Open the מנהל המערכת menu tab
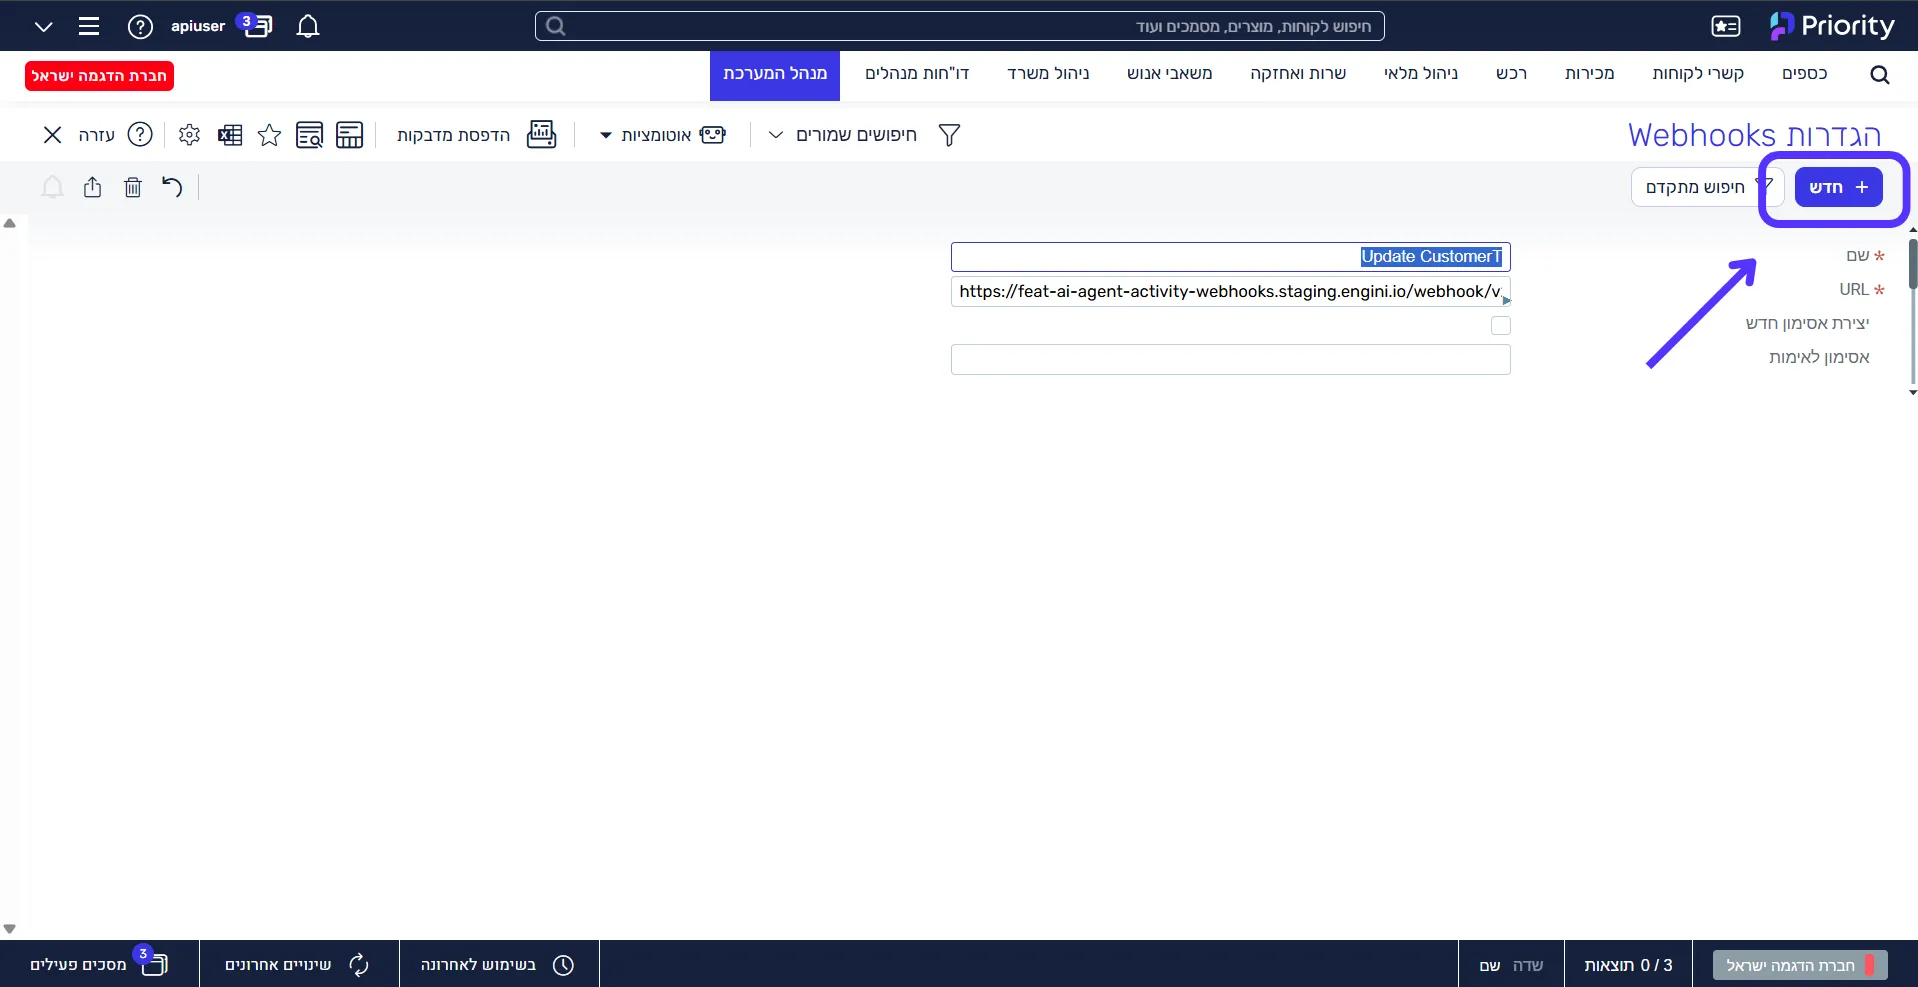 (x=775, y=76)
